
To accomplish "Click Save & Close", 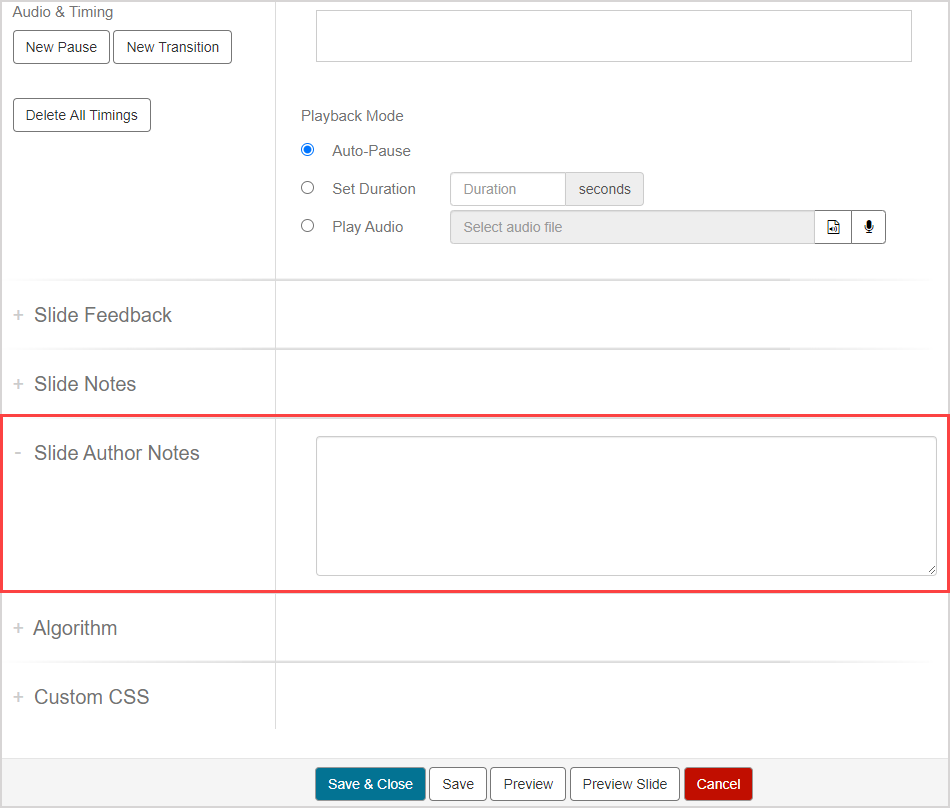I will (x=370, y=784).
